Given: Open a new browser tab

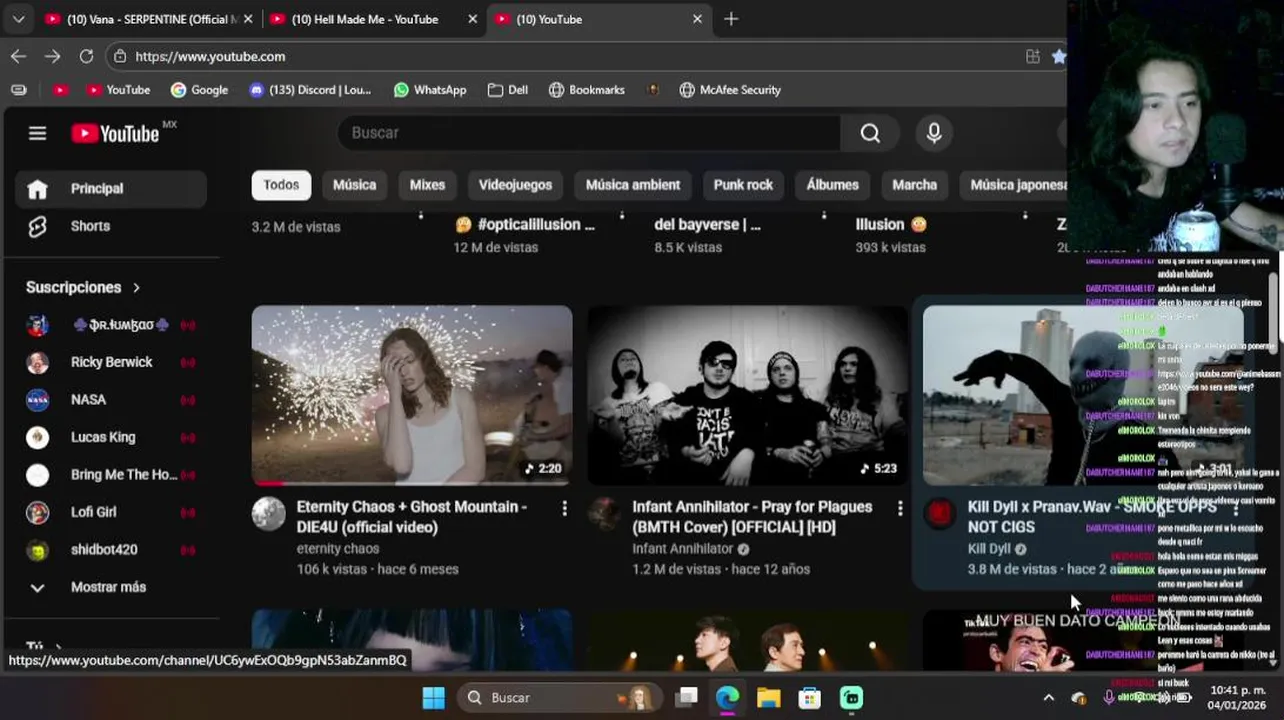Looking at the screenshot, I should tap(731, 19).
